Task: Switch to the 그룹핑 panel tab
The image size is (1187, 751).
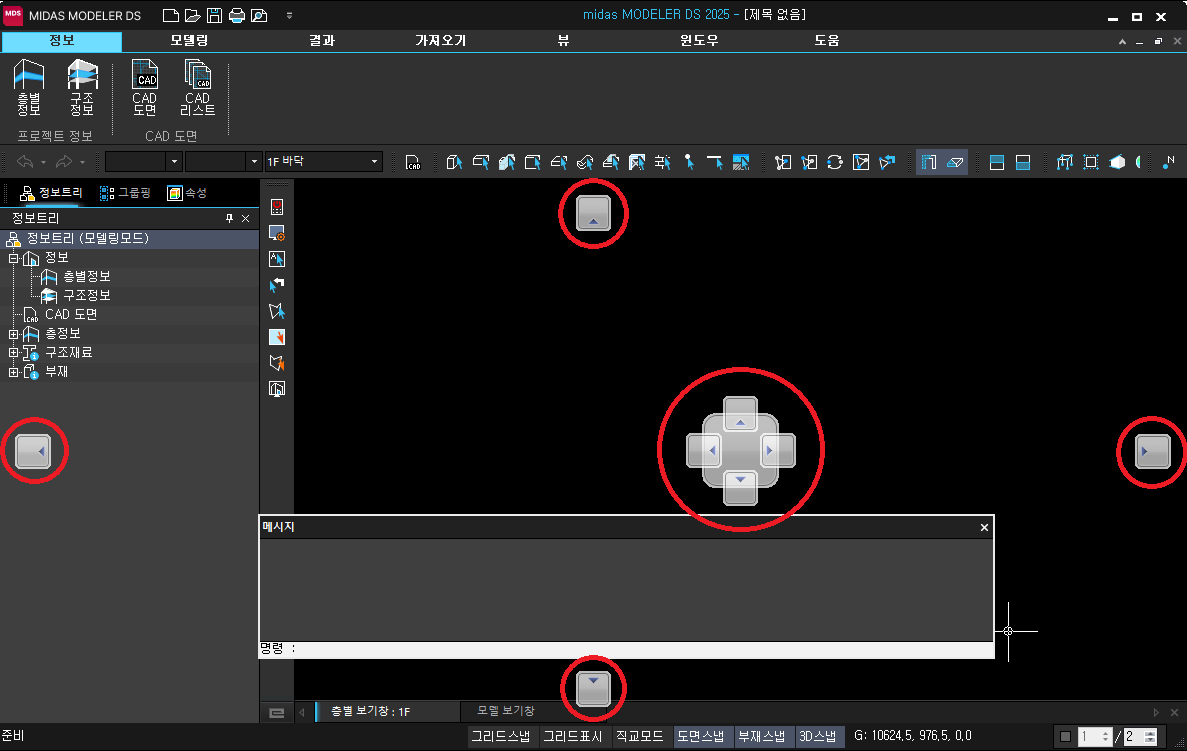Action: [126, 193]
